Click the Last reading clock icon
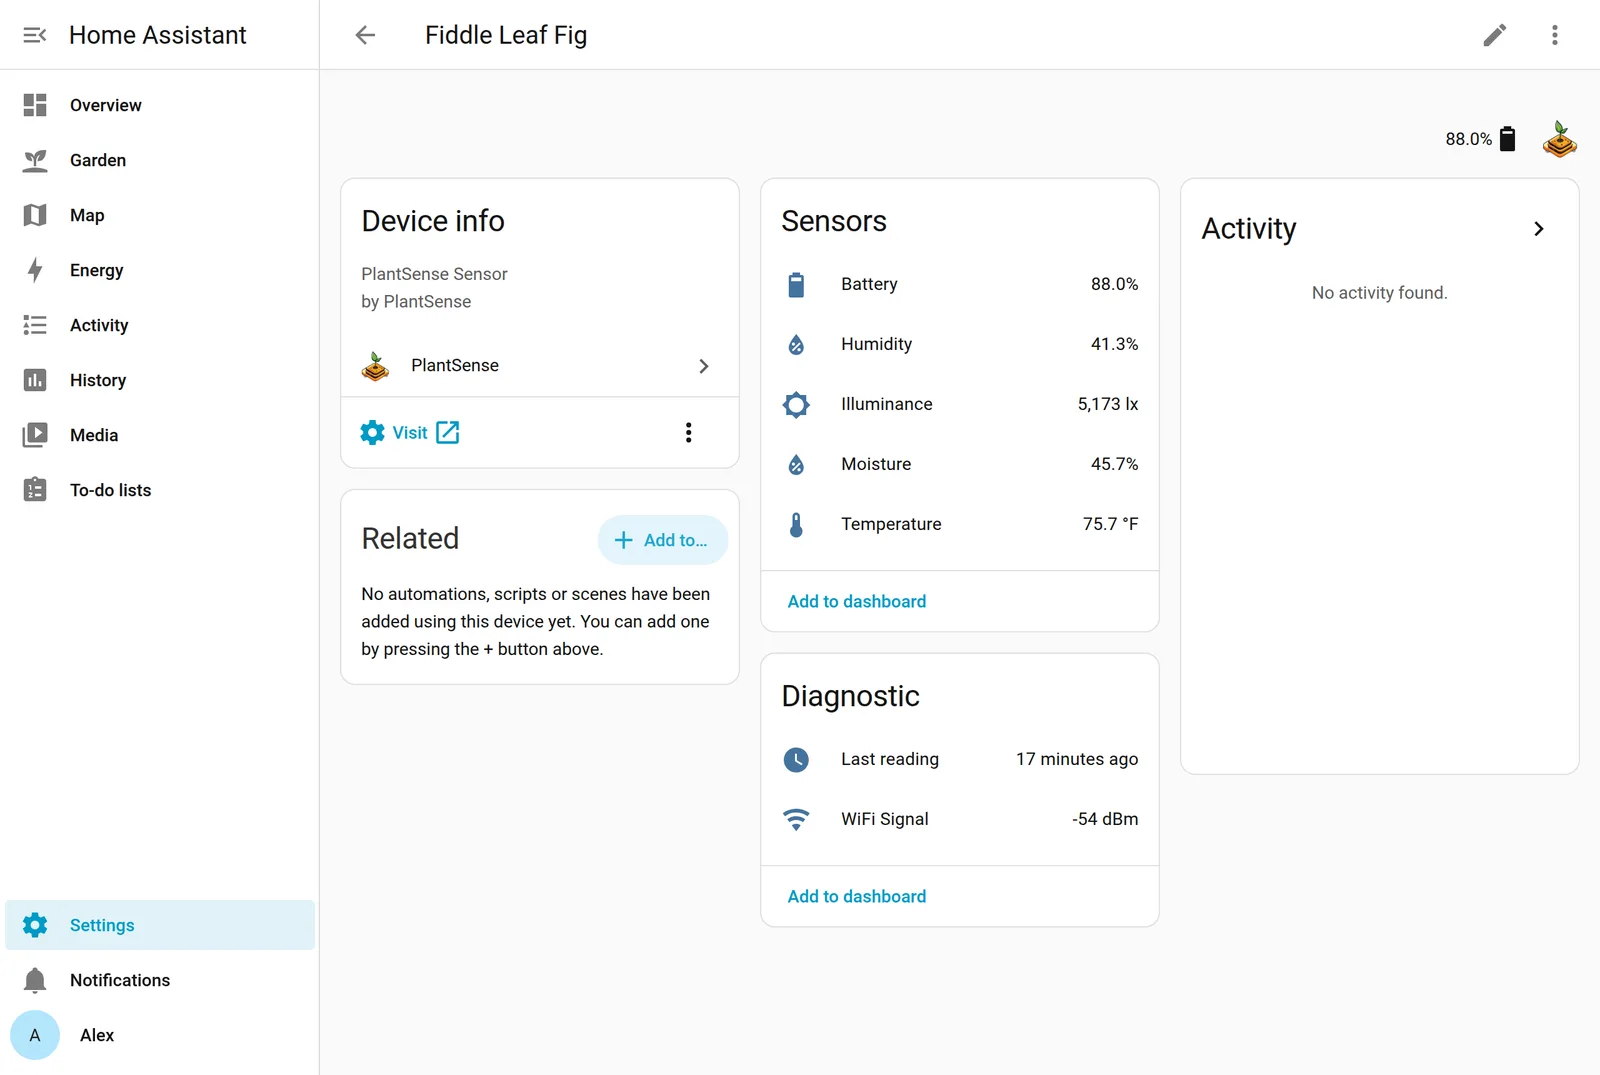 pos(796,759)
